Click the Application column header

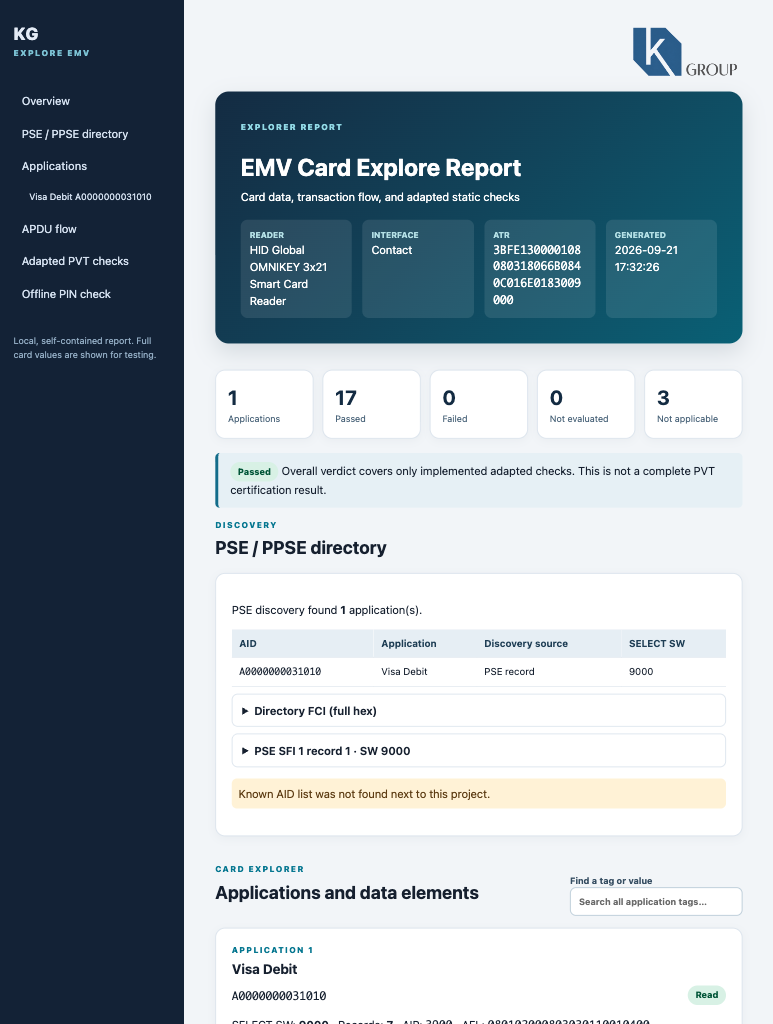tap(424, 643)
